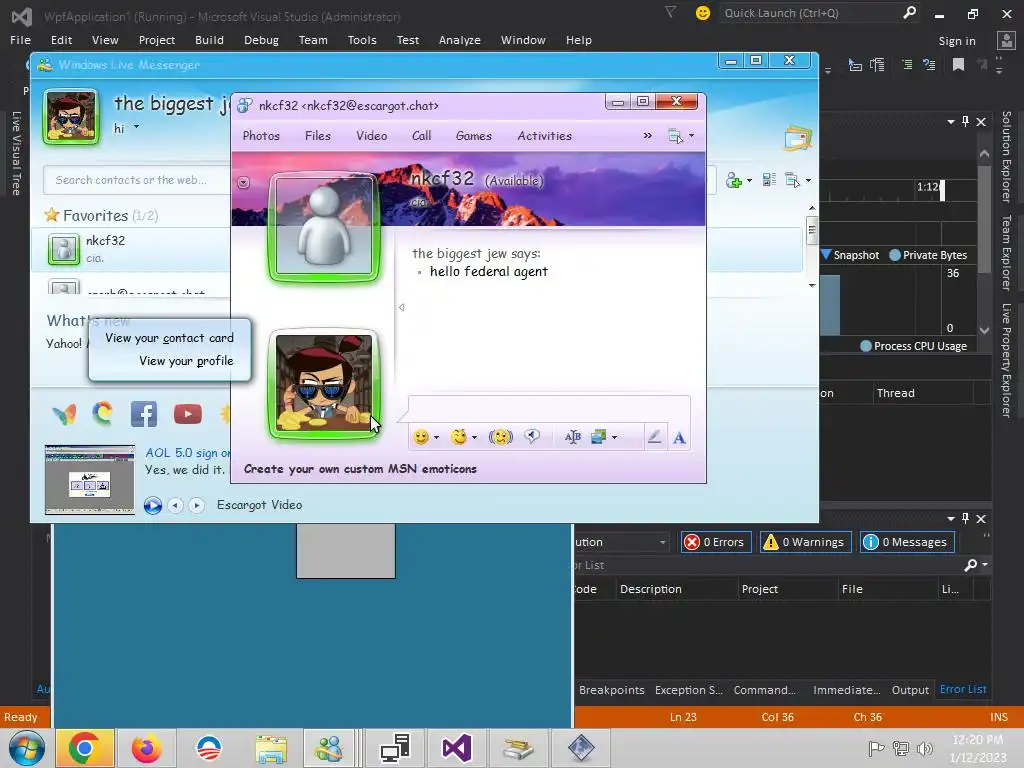
Task: Click Snapshot in diagnostics panel
Action: click(x=850, y=255)
